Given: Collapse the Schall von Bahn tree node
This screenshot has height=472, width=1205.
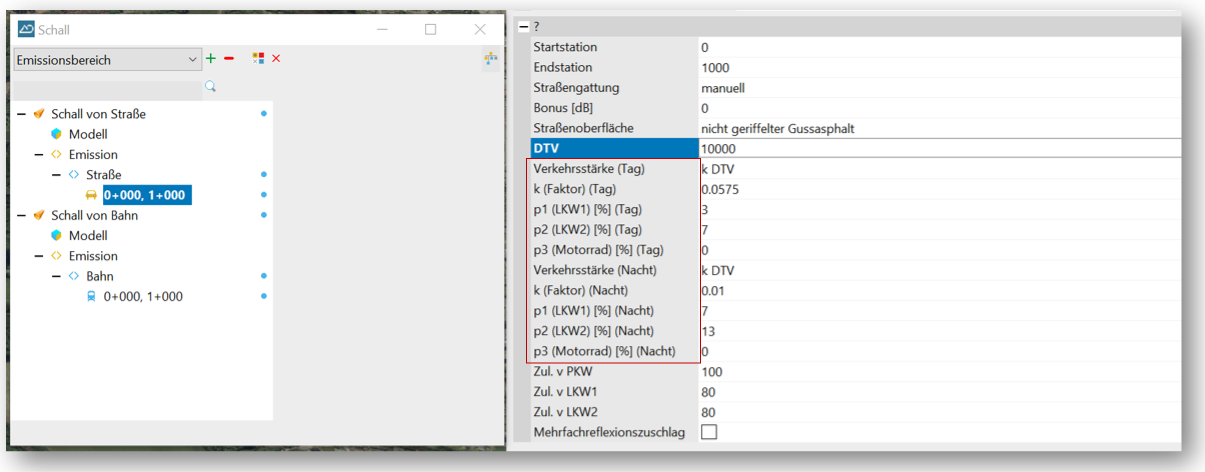Looking at the screenshot, I should pyautogui.click(x=22, y=215).
